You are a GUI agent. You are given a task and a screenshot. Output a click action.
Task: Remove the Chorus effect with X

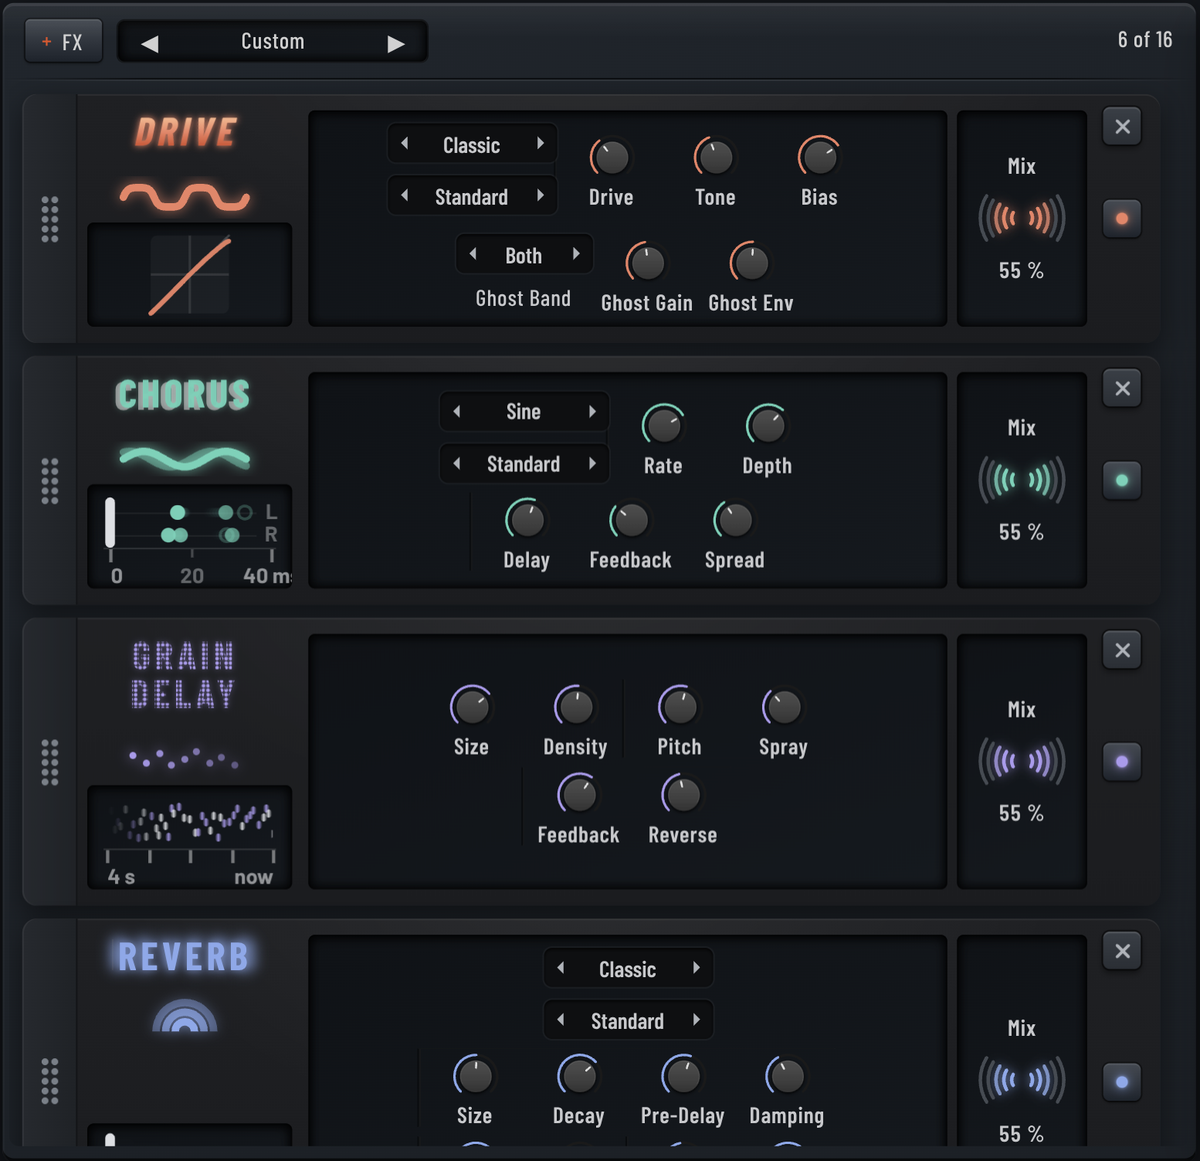pos(1122,389)
